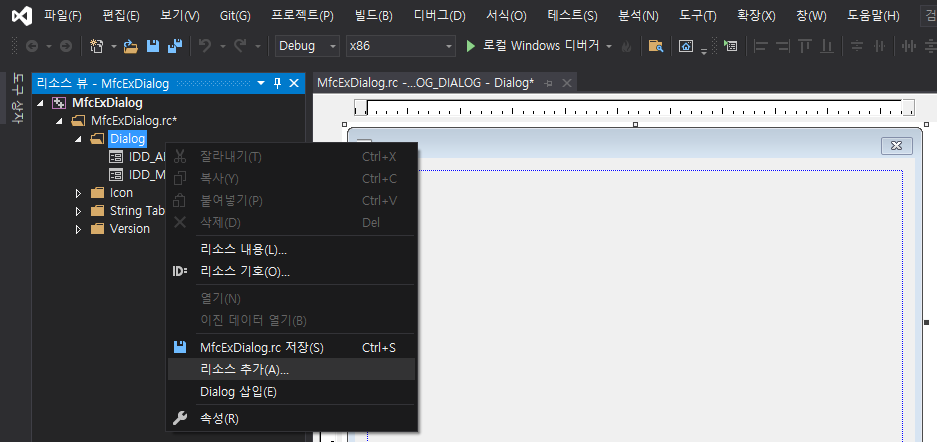This screenshot has height=442, width=937.
Task: Click the open file folder icon
Action: [131, 46]
